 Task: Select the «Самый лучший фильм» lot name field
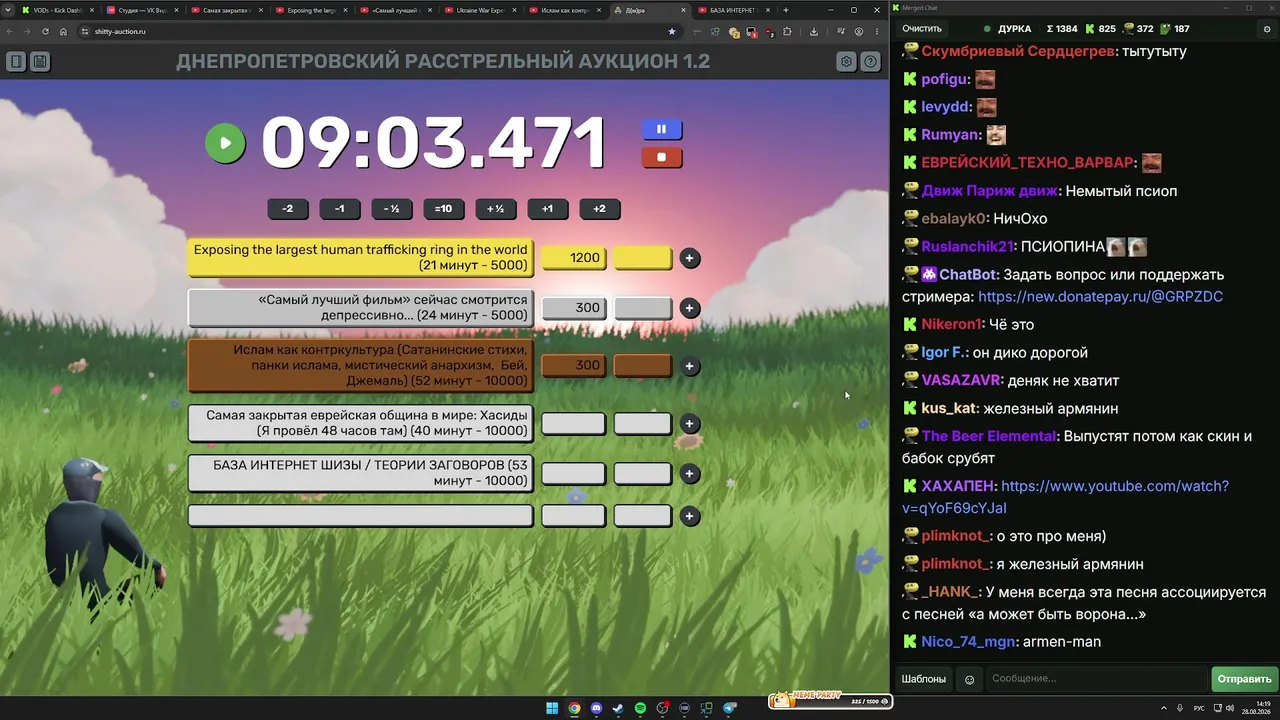tap(360, 308)
